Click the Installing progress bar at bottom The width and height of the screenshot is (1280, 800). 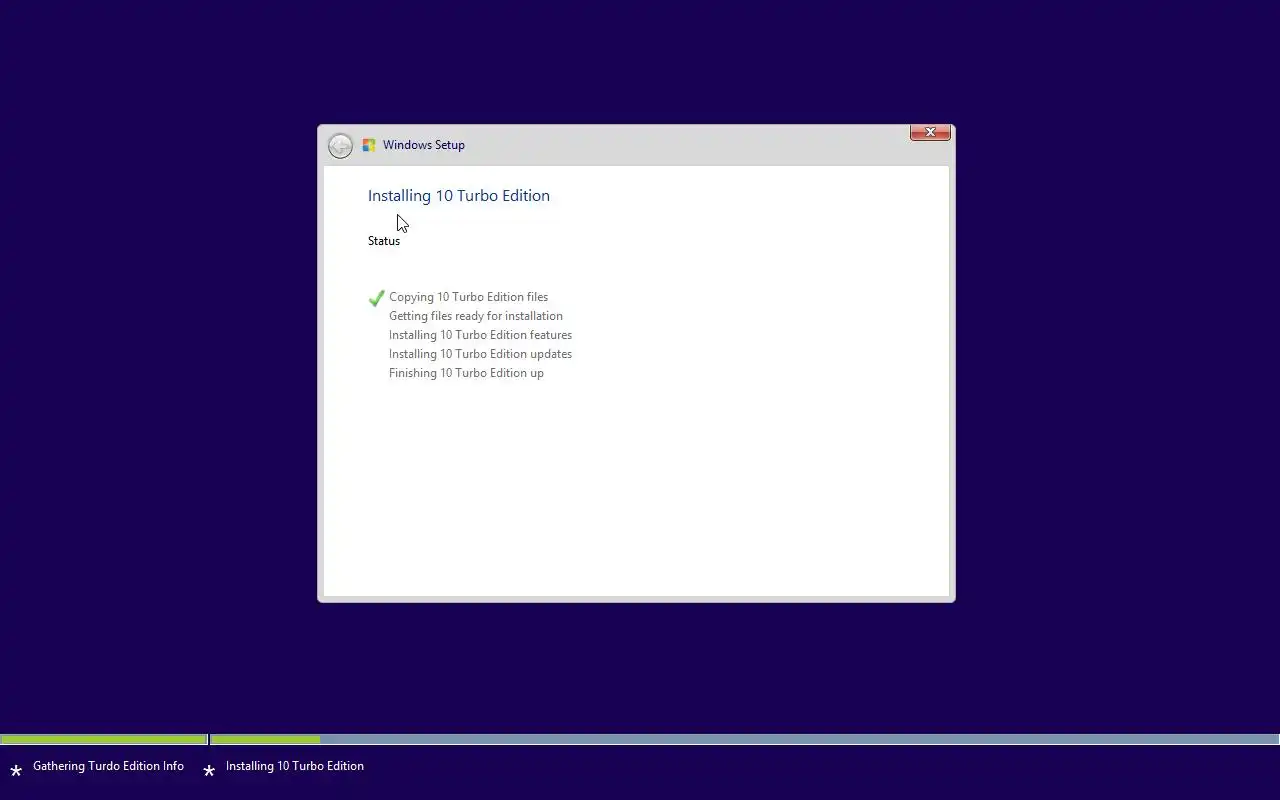click(x=745, y=740)
